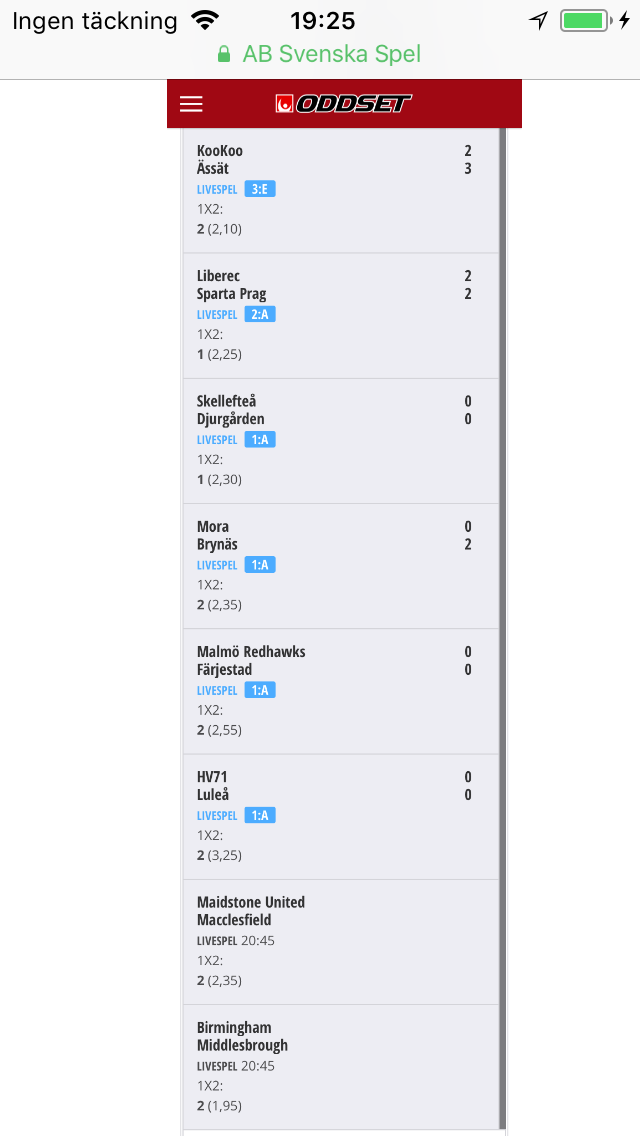Screen dimensions: 640x1136
Task: Open the Maidstone United vs Macclesfield match
Action: pyautogui.click(x=341, y=942)
